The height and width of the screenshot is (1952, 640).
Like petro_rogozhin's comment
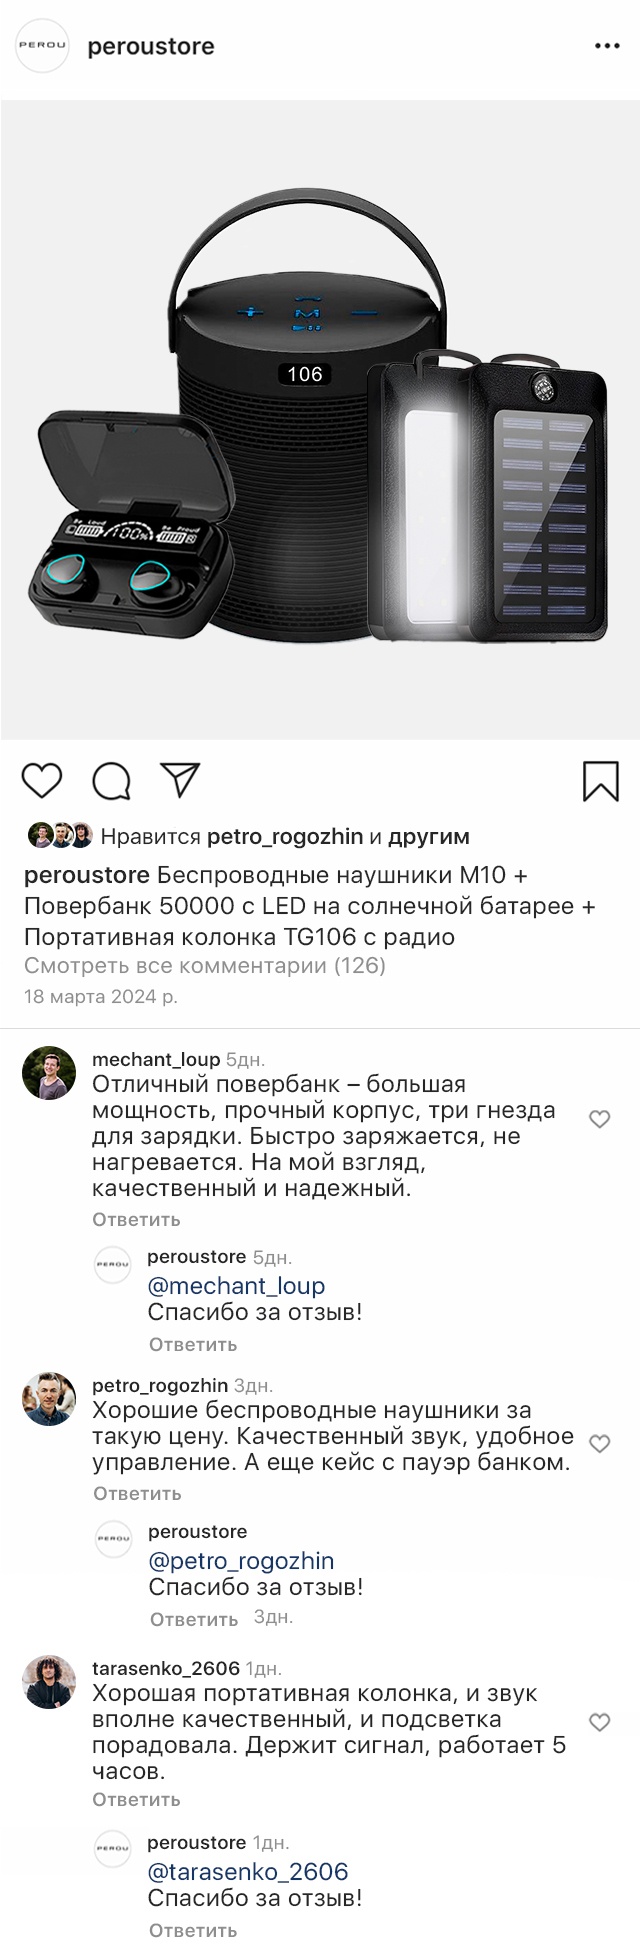[599, 1443]
